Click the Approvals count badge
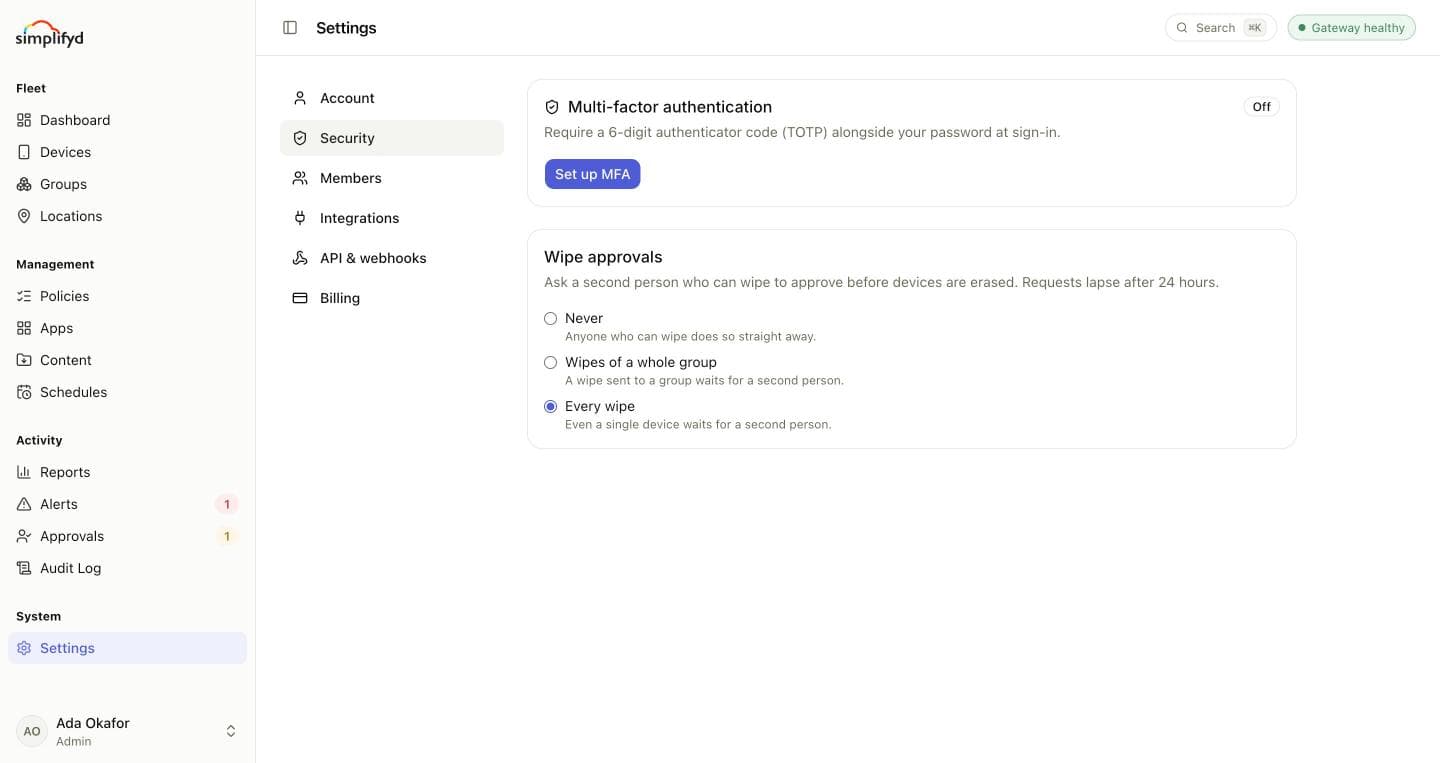This screenshot has height=763, width=1440. pyautogui.click(x=227, y=536)
